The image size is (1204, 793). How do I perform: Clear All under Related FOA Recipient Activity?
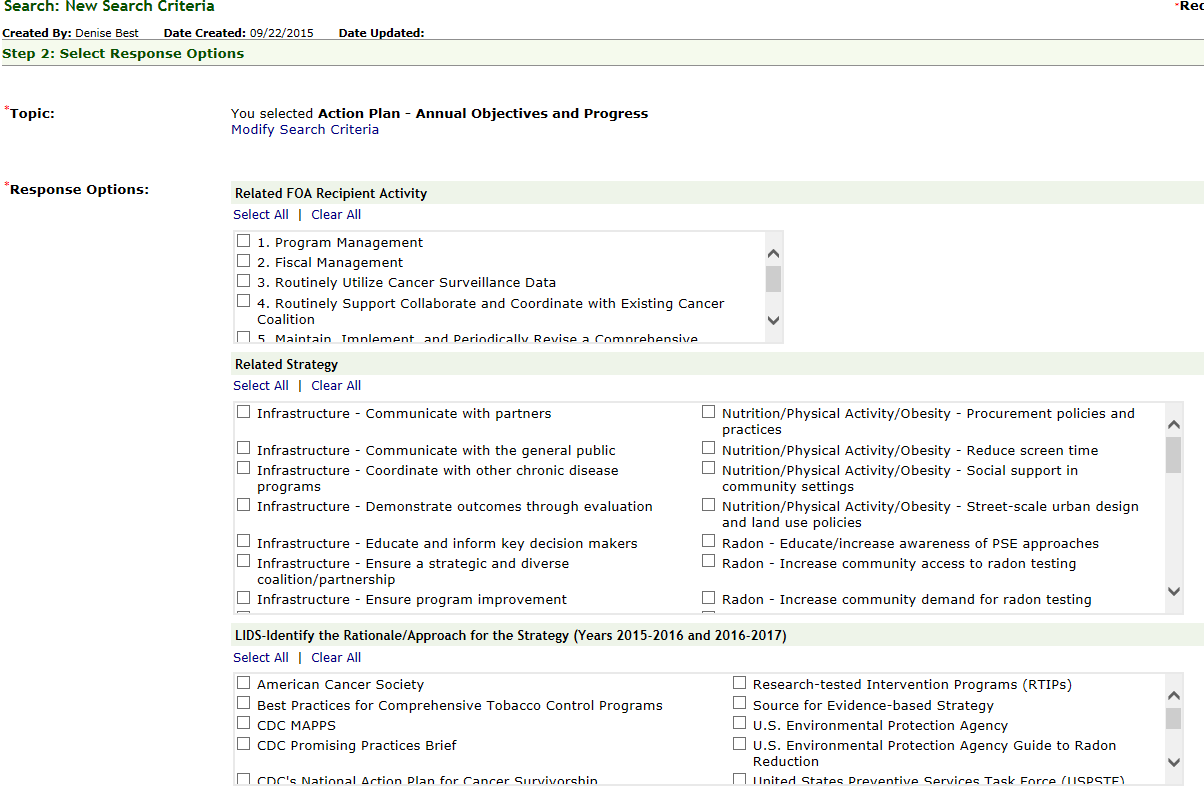click(x=336, y=215)
